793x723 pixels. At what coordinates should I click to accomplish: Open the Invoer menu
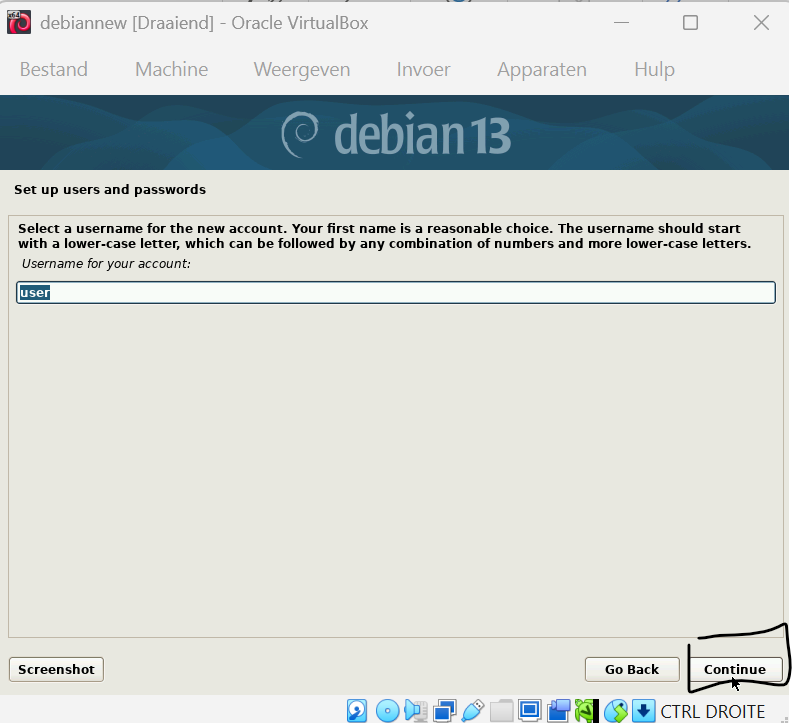pyautogui.click(x=423, y=69)
